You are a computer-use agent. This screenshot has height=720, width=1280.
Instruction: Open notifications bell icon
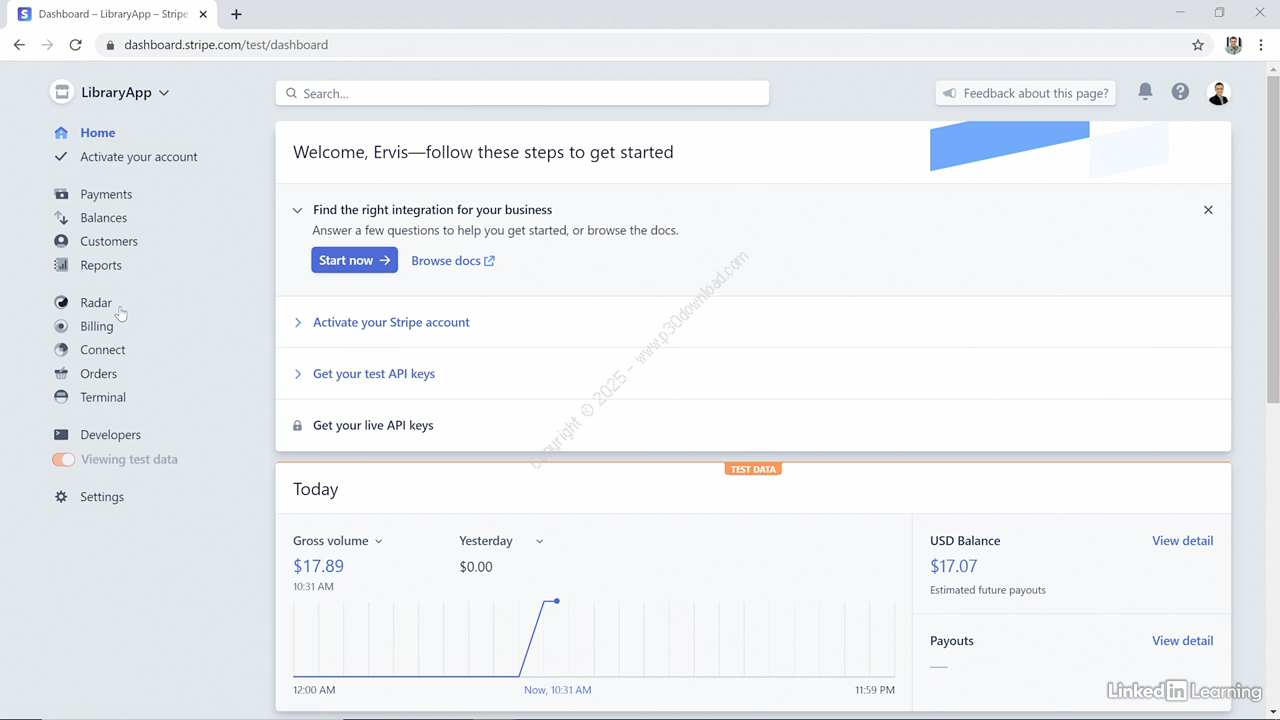pos(1145,92)
